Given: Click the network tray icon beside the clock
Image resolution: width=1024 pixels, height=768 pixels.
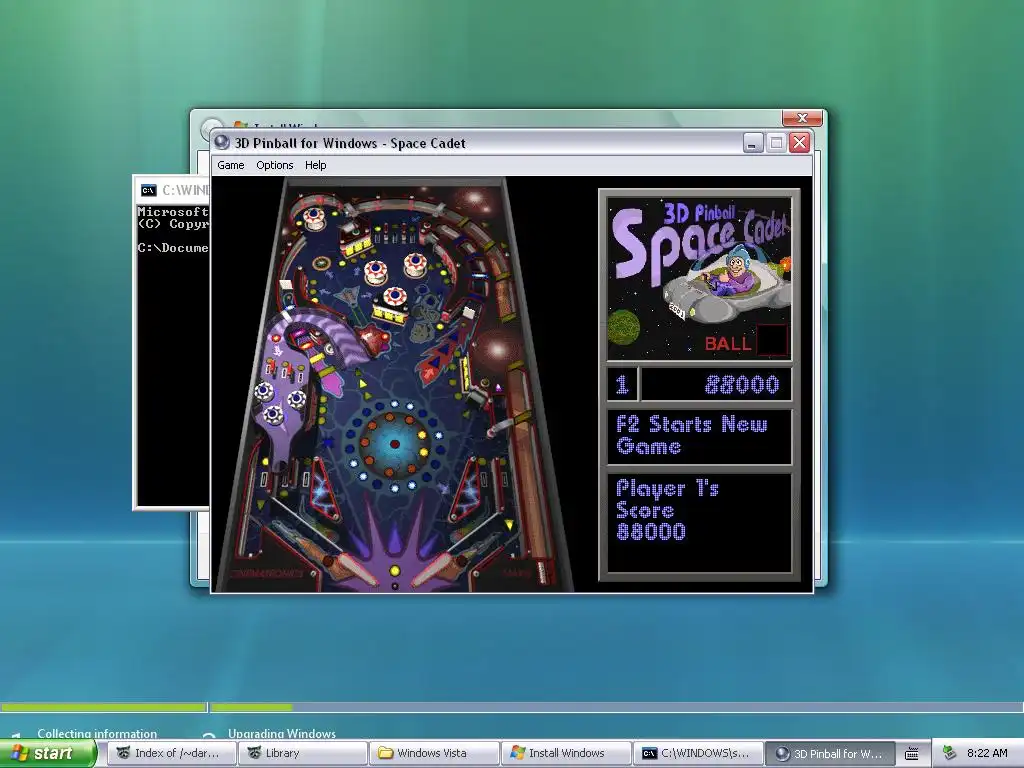Looking at the screenshot, I should pos(949,753).
